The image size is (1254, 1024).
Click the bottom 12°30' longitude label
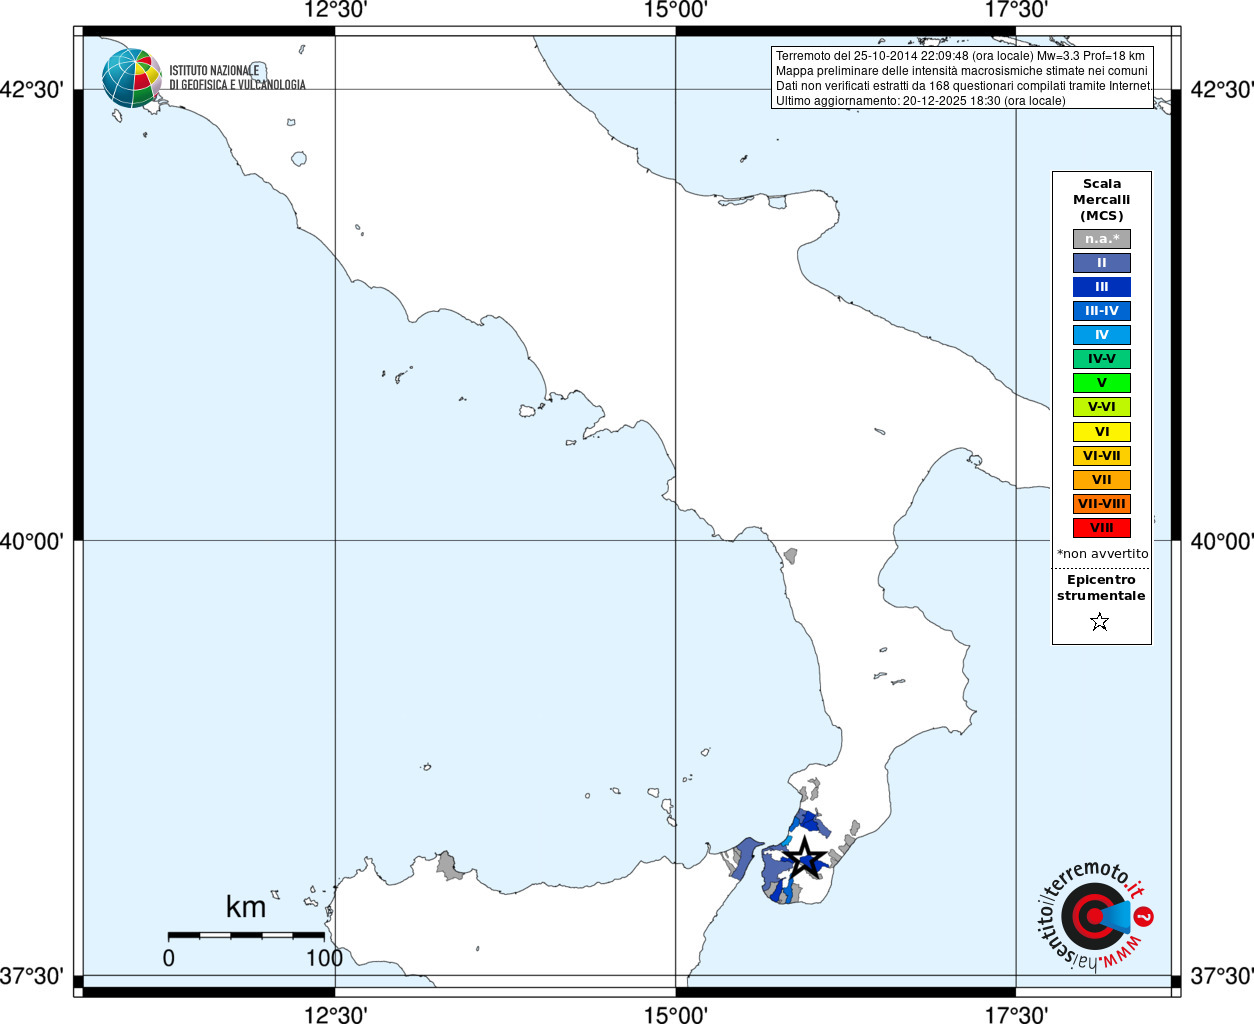click(x=335, y=1014)
